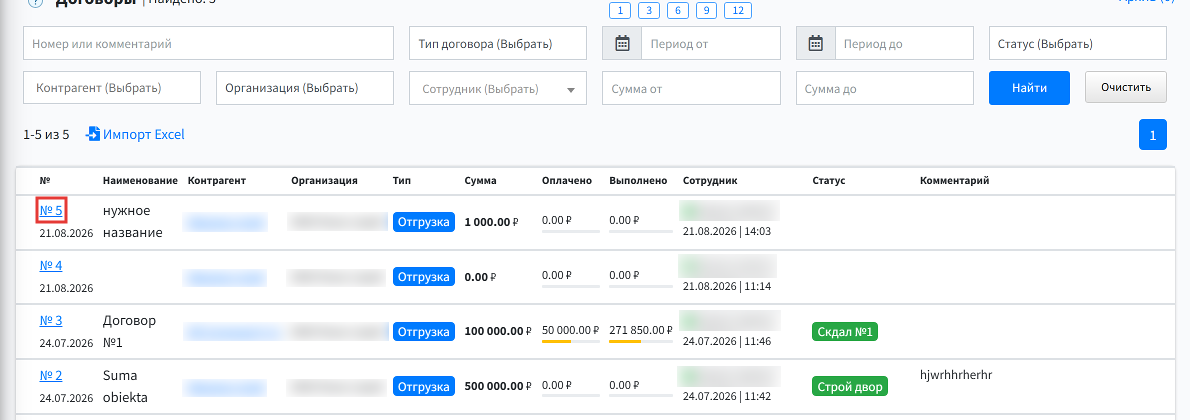
Task: Focus the Сумма до field
Action: tap(885, 88)
